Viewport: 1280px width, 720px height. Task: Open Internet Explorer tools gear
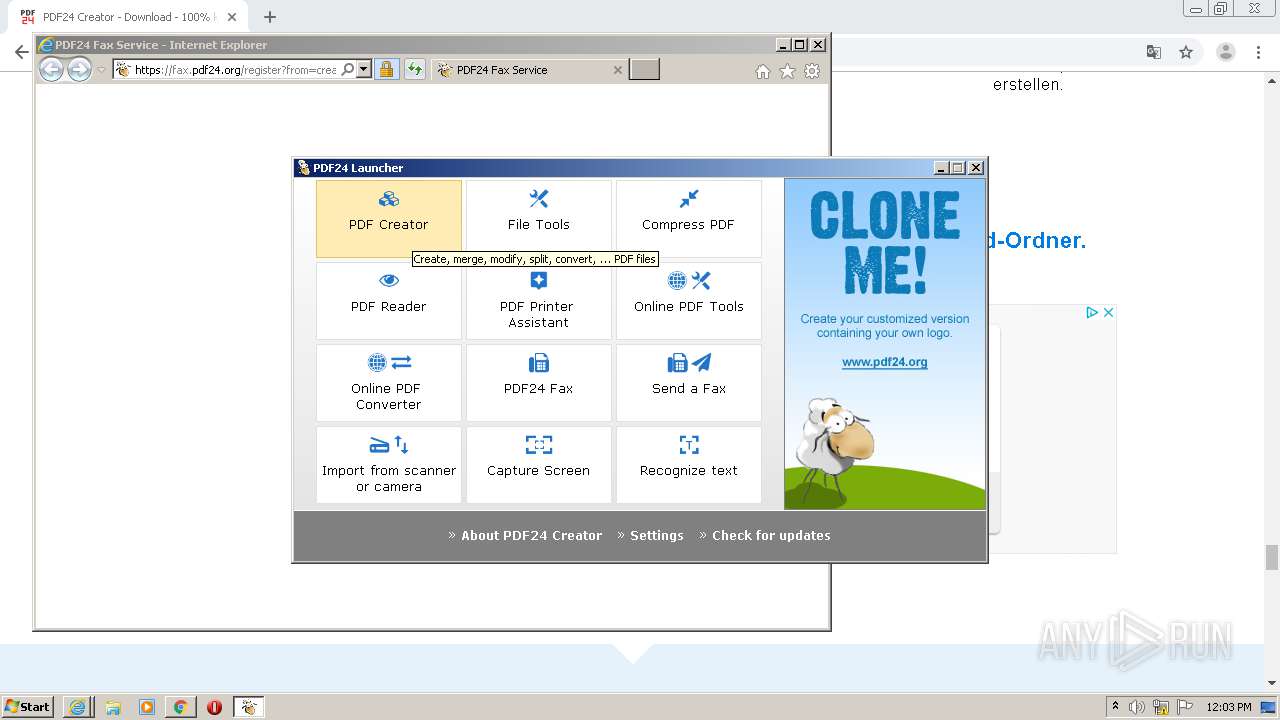[812, 71]
